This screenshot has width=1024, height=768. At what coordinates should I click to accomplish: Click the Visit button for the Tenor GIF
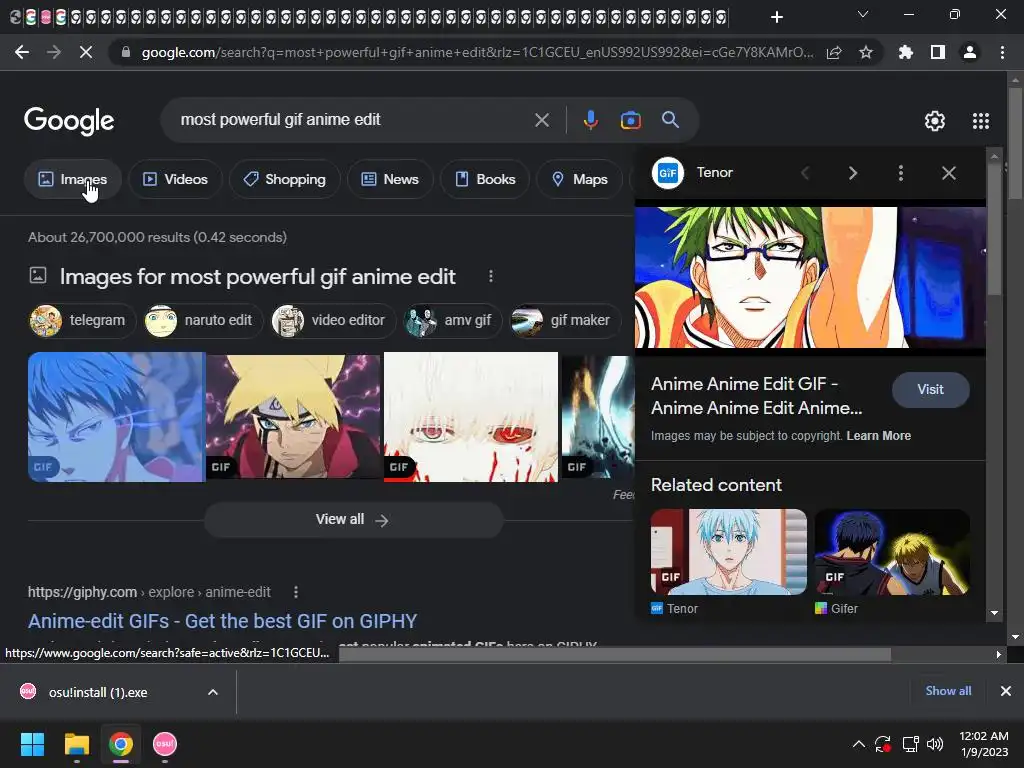931,390
